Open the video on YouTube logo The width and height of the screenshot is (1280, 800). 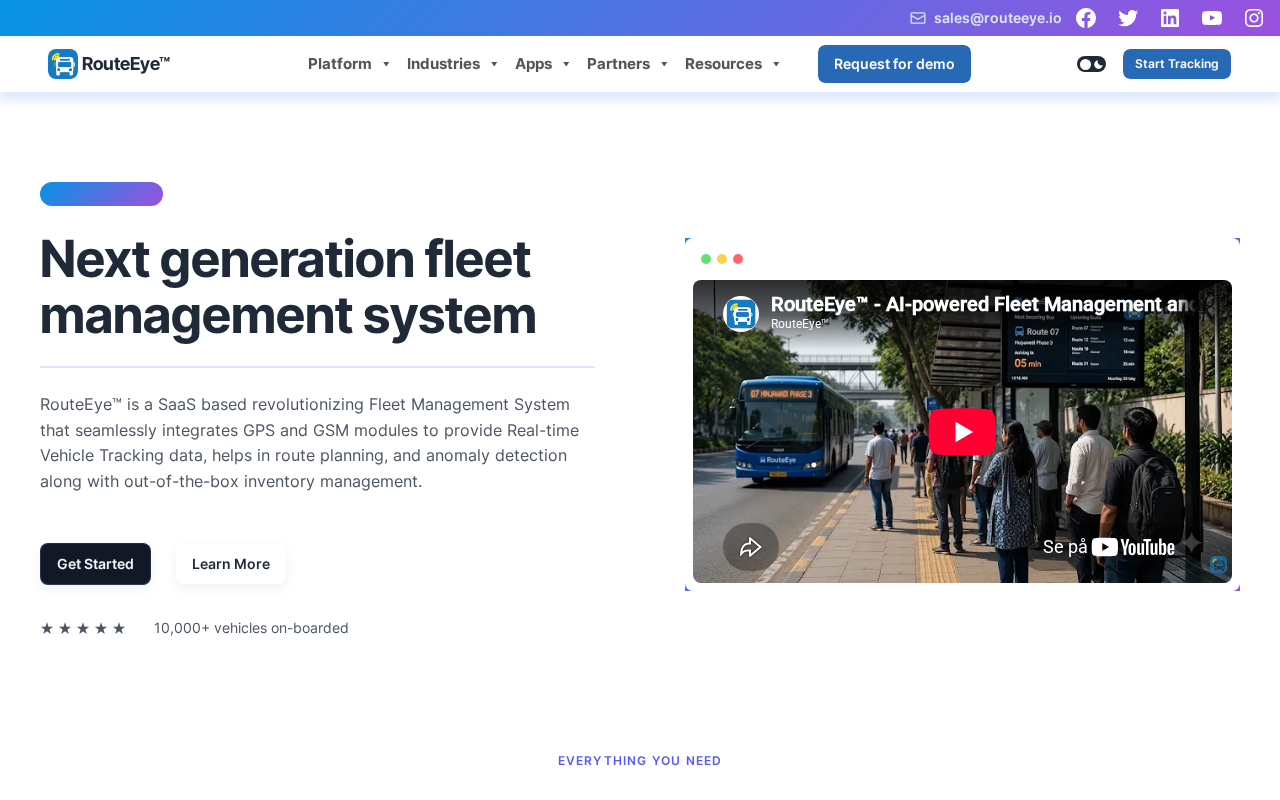pyautogui.click(x=1133, y=547)
